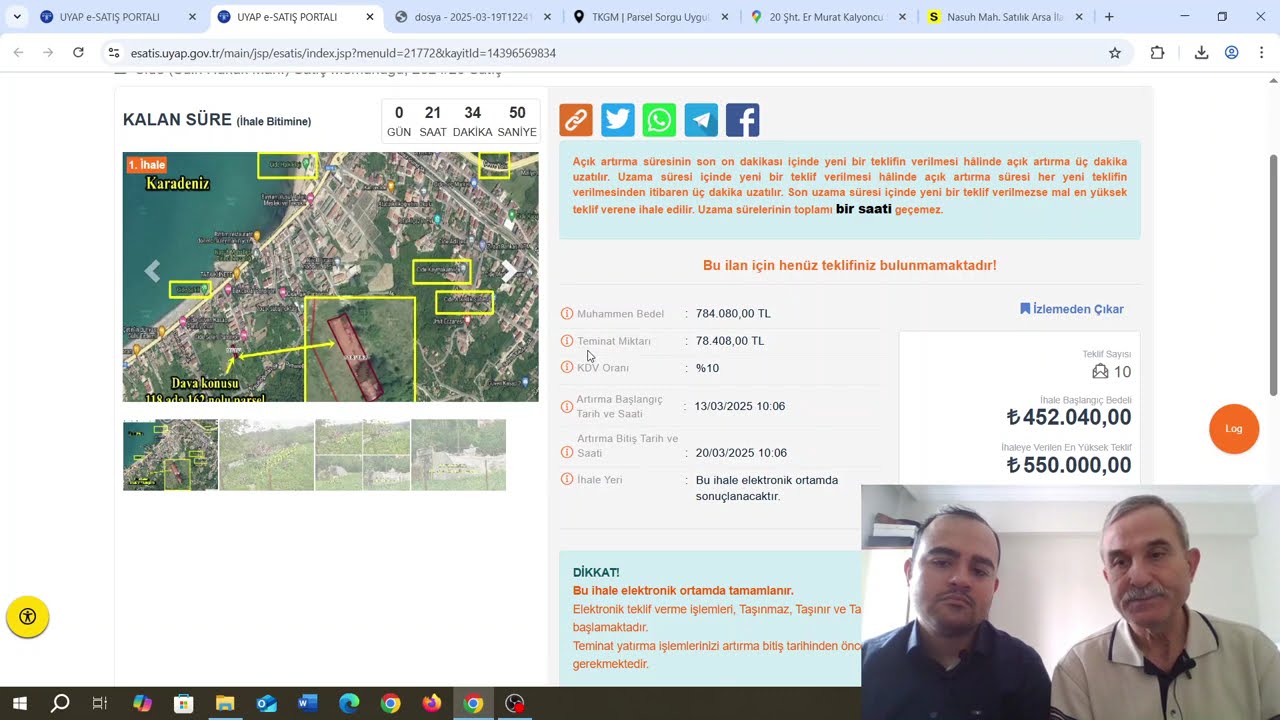Click the DİKKAT! notice heading

point(596,572)
